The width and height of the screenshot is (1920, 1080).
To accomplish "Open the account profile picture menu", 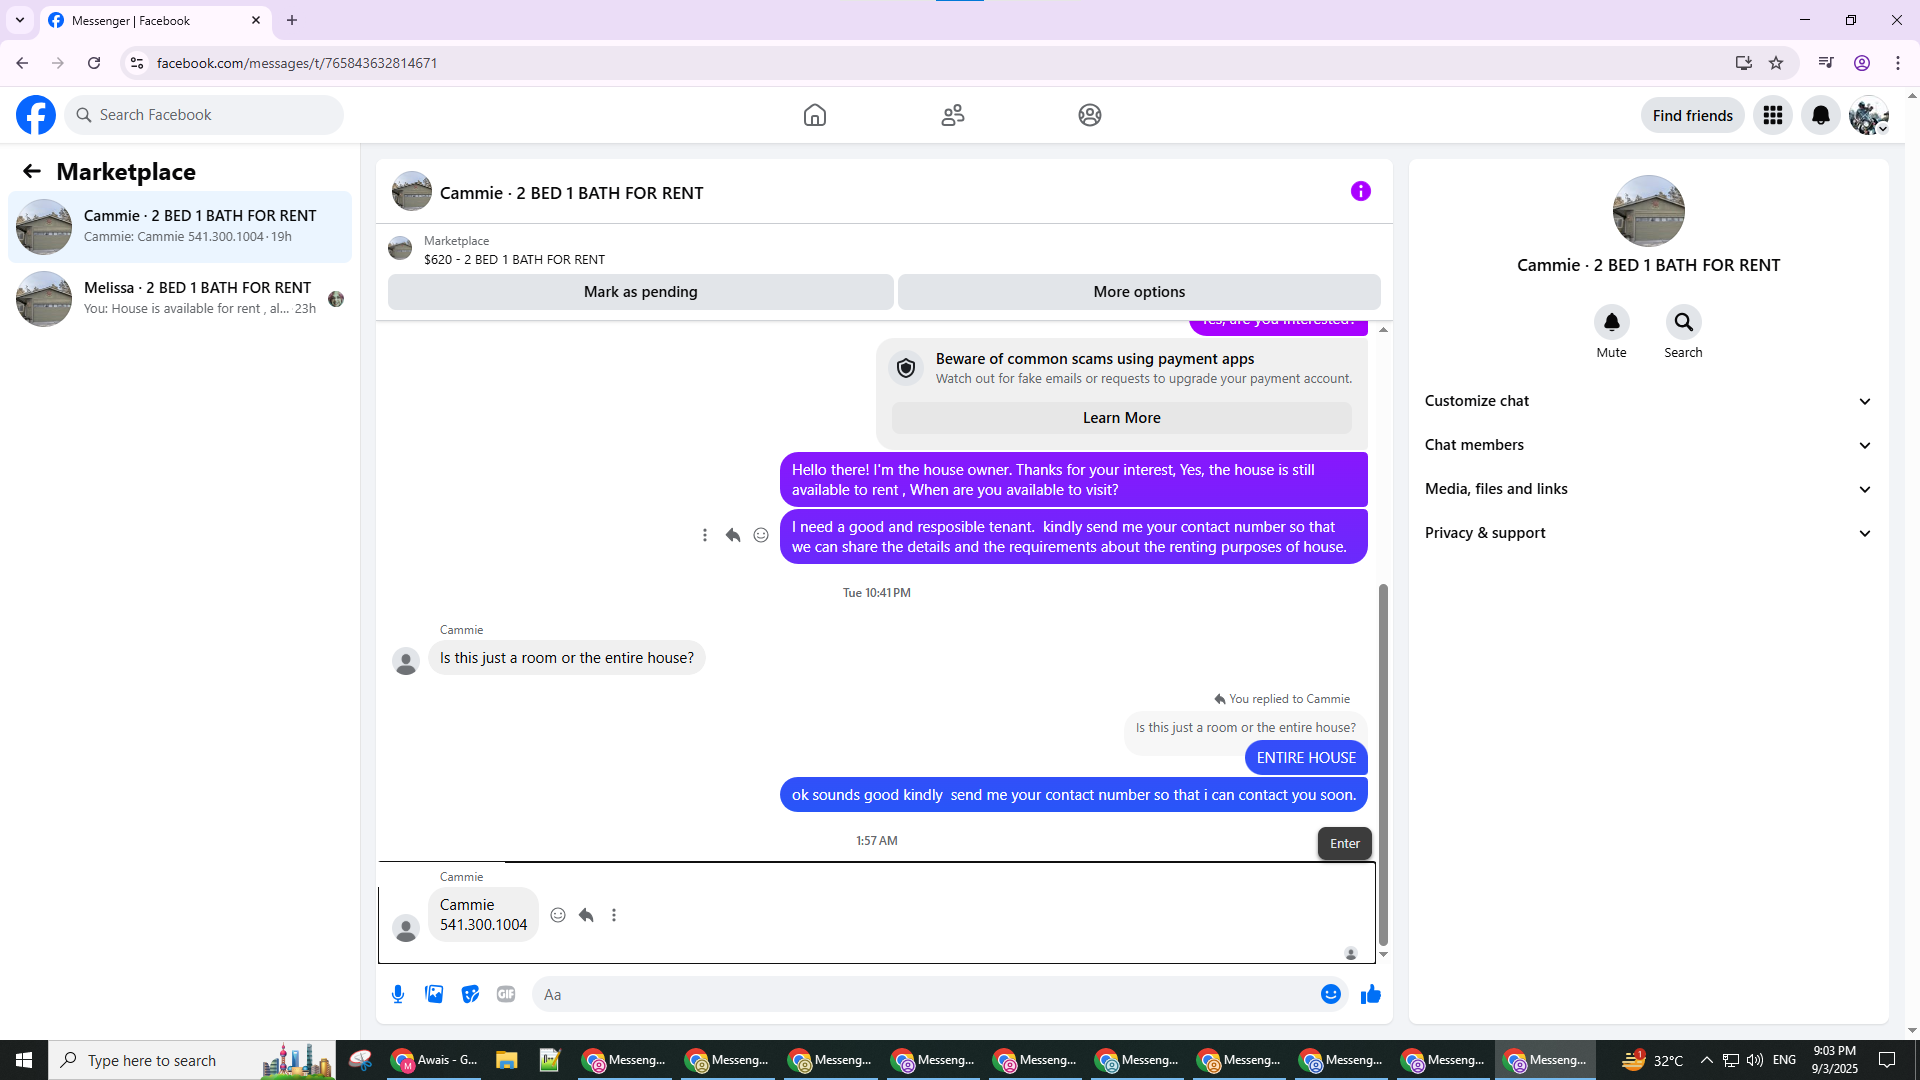I will (x=1869, y=115).
